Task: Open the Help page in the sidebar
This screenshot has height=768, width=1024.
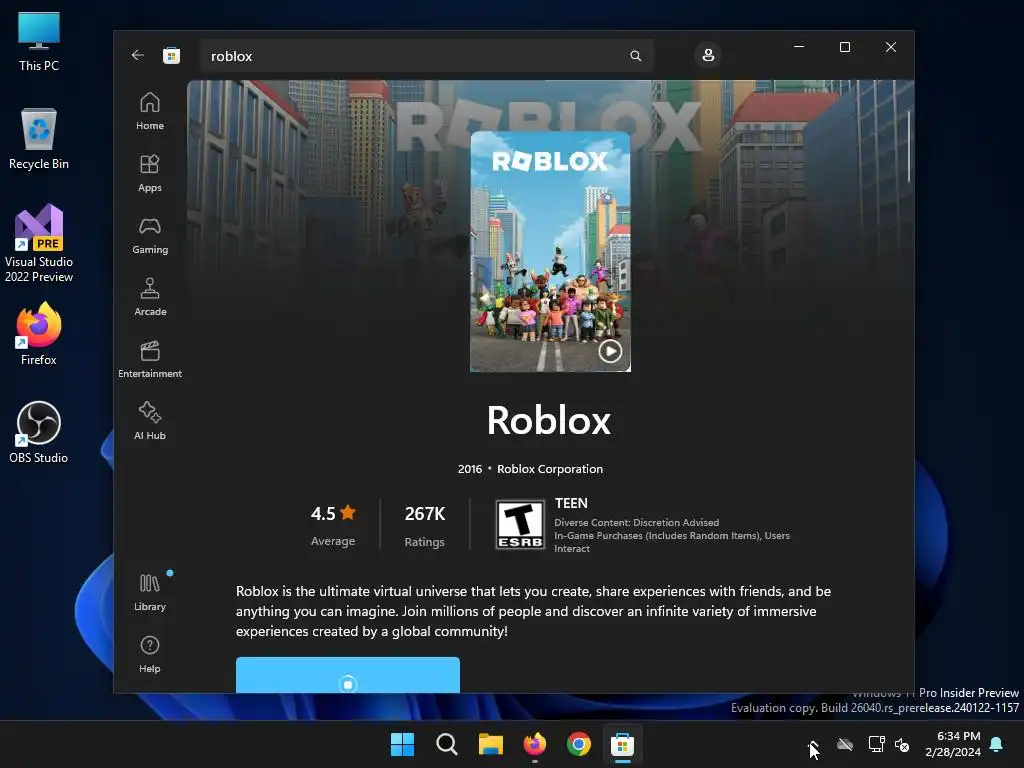Action: (150, 654)
